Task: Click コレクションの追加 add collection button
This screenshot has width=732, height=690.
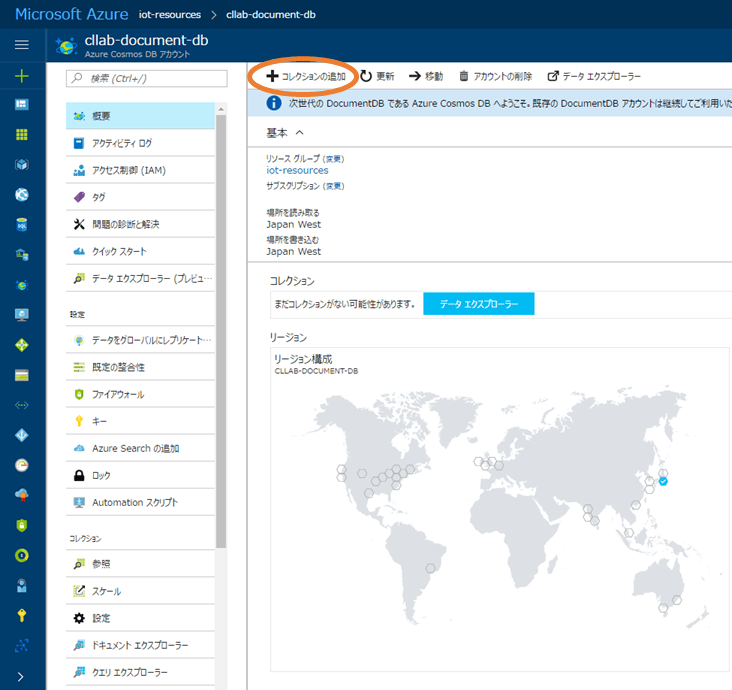Action: (x=306, y=76)
